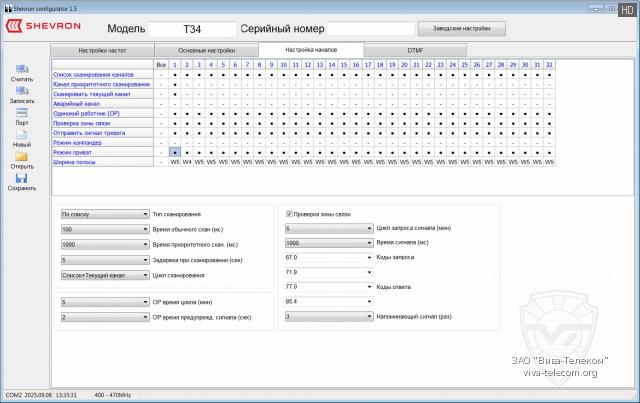Open the DTMF tab
Image resolution: width=640 pixels, height=403 pixels.
416,48
